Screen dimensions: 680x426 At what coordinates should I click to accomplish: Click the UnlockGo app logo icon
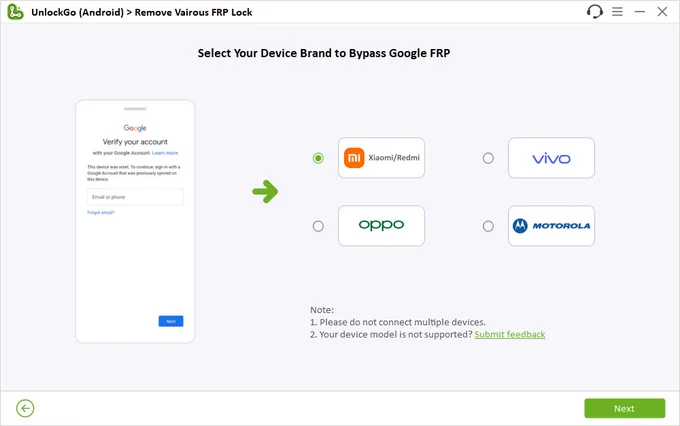(x=15, y=12)
